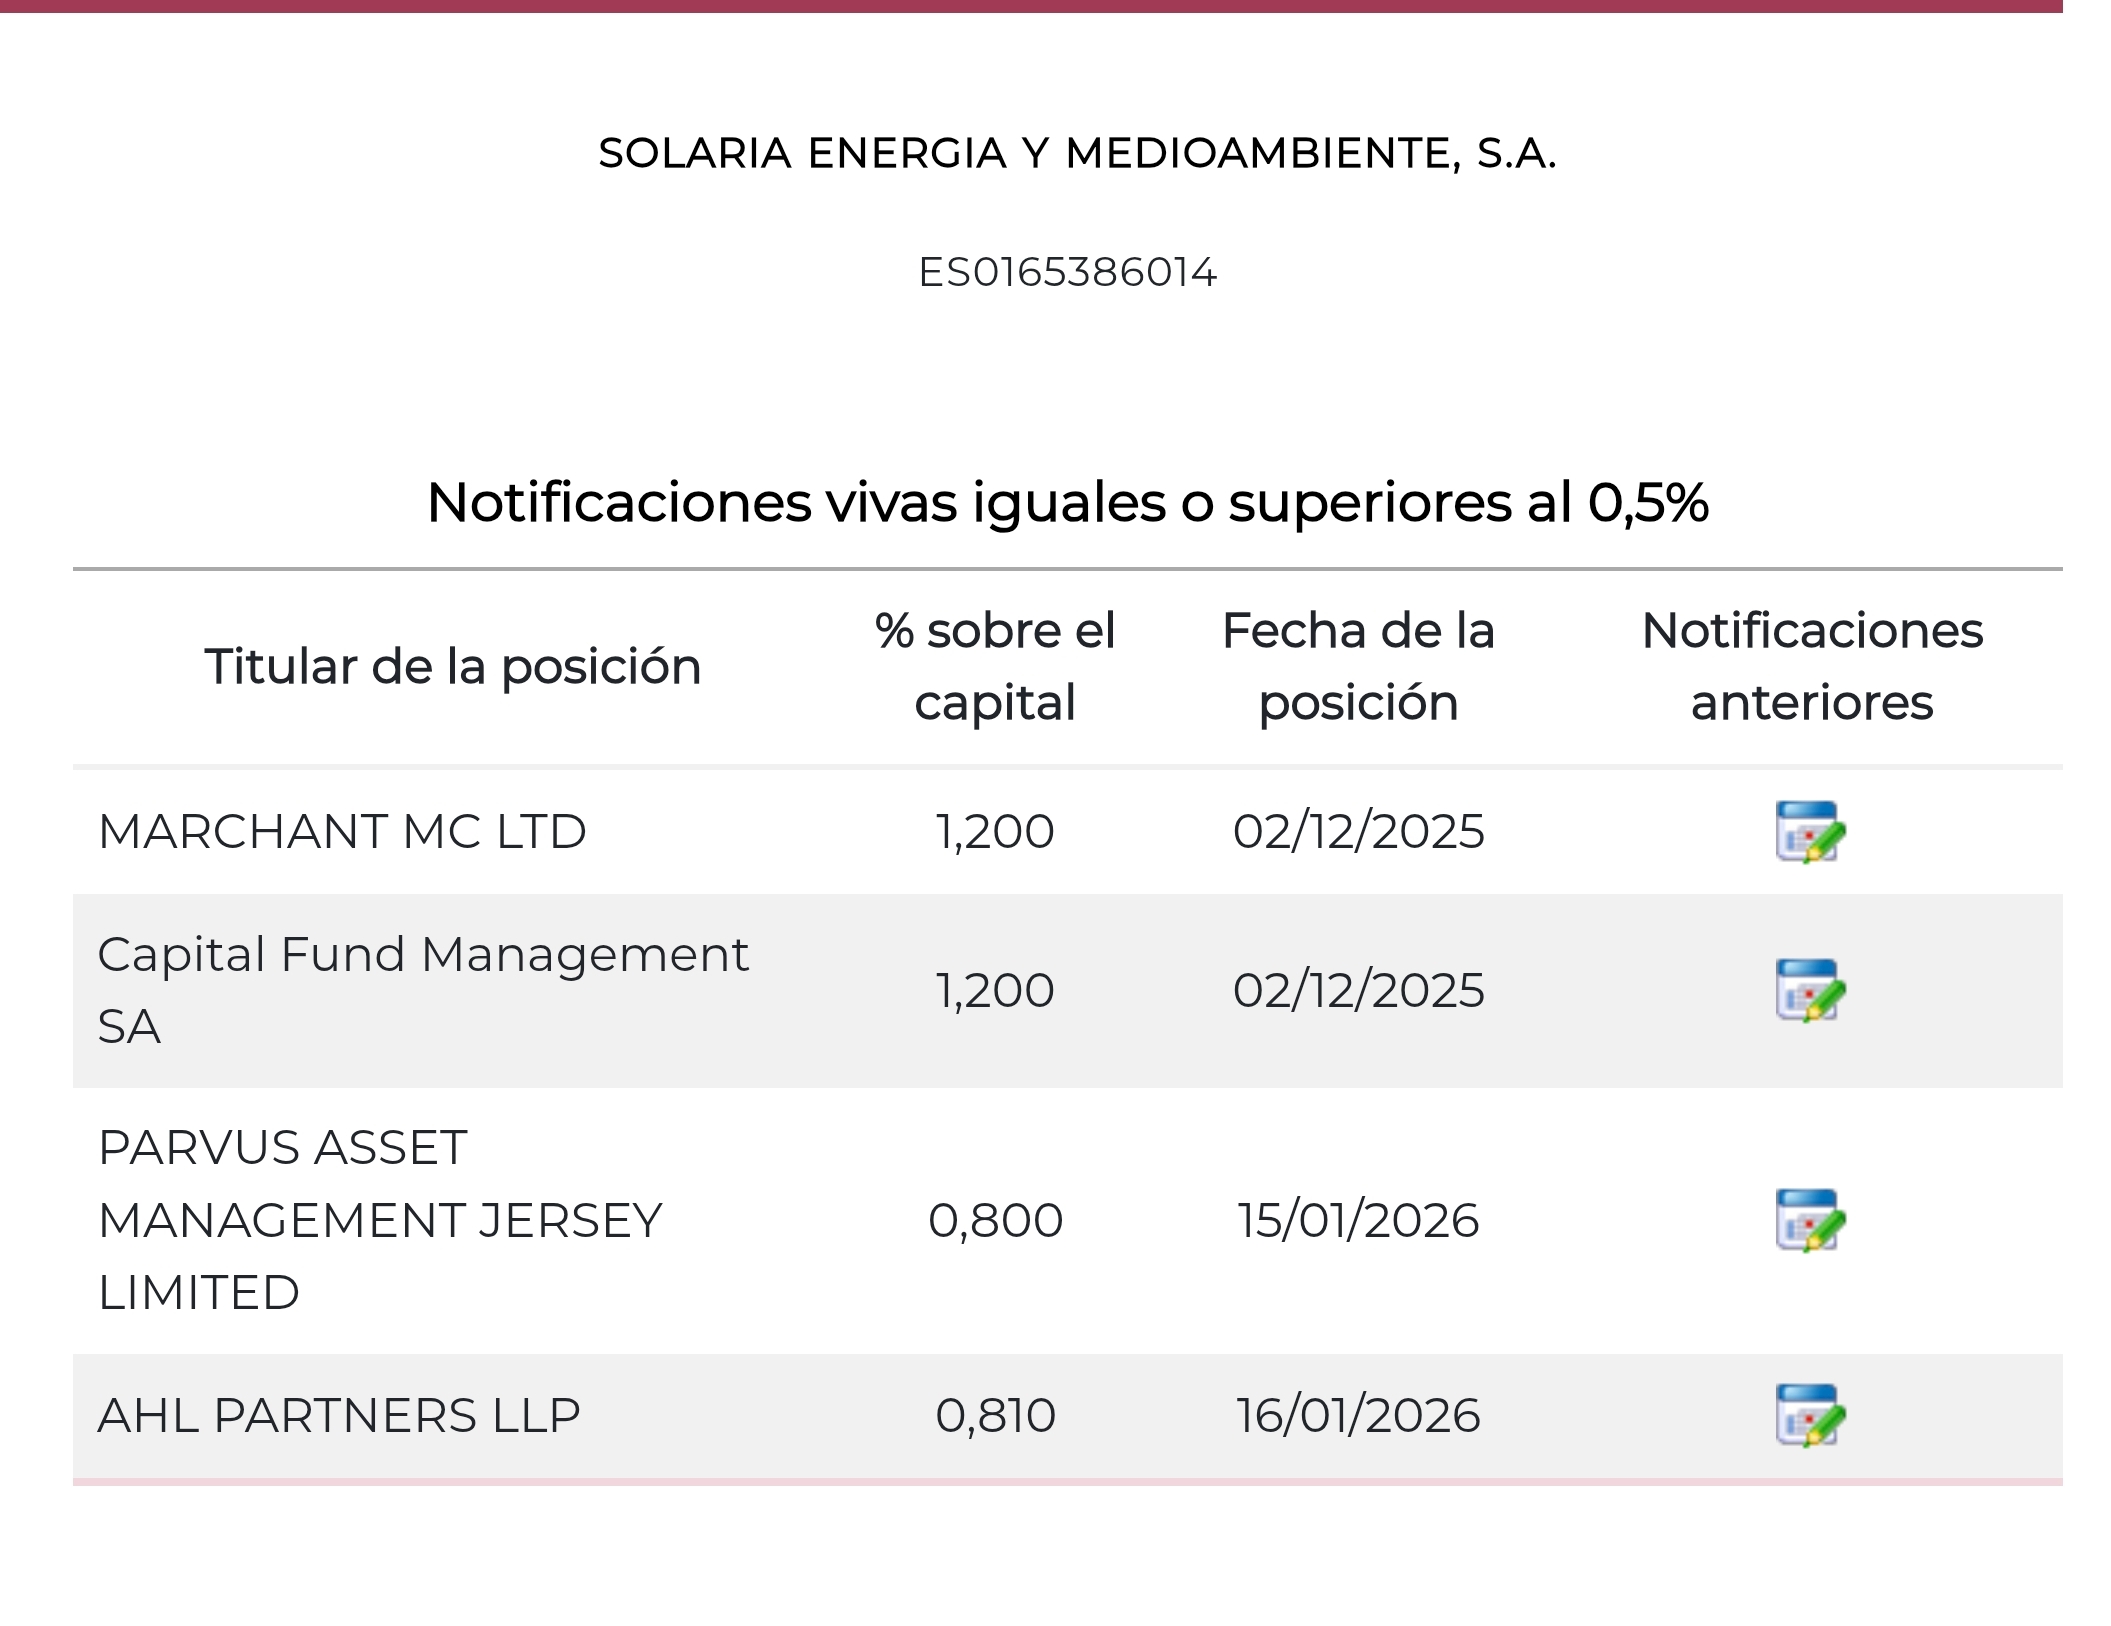The width and height of the screenshot is (2111, 1626).
Task: Click the 'Notificaciones anteriores' column header
Action: (x=1812, y=667)
